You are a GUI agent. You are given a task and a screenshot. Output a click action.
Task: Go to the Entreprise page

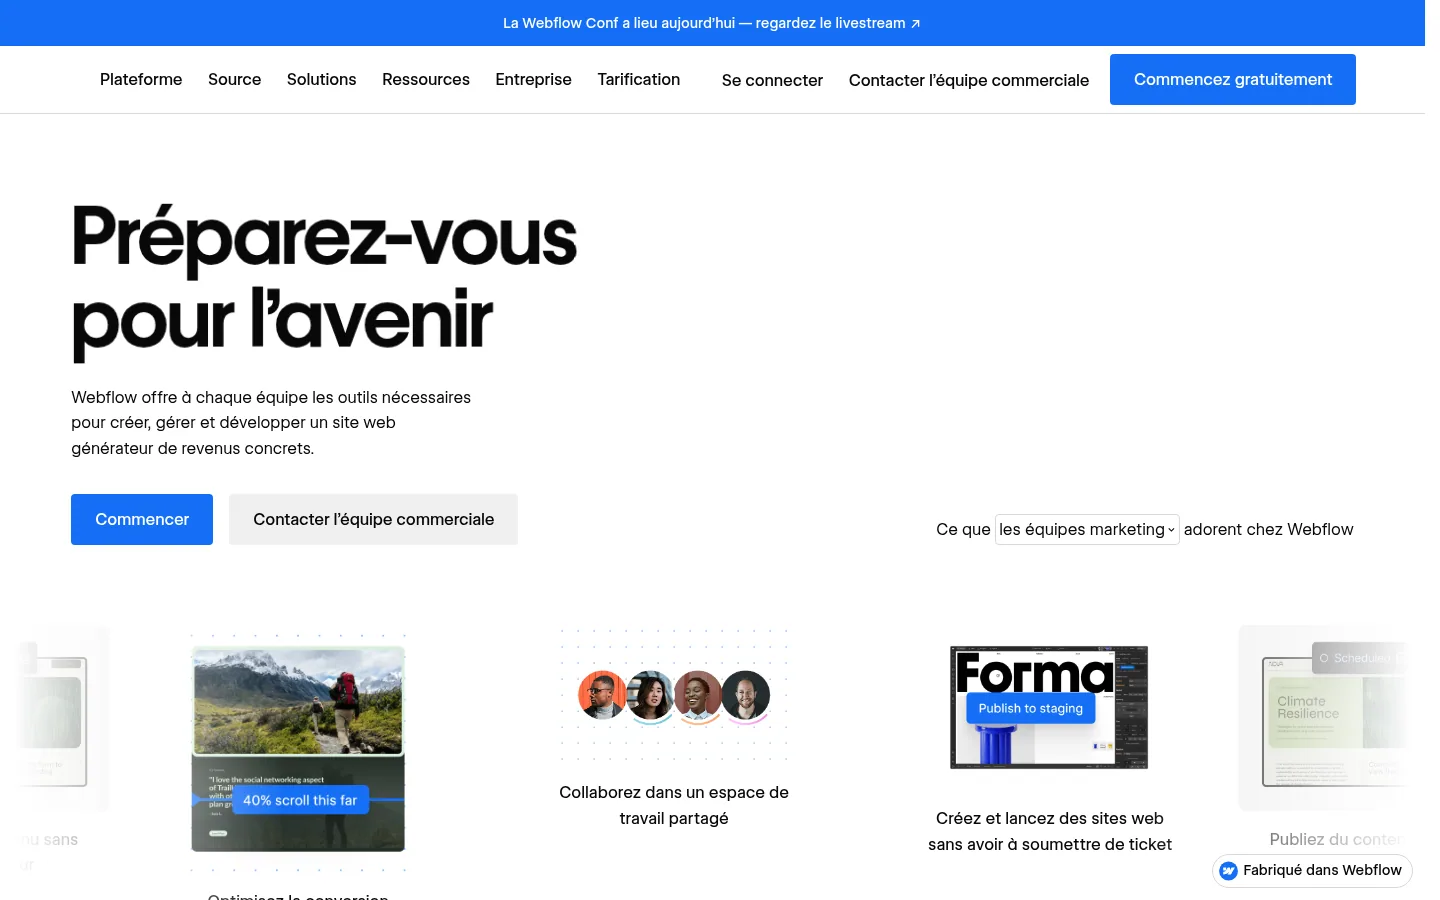click(x=533, y=79)
